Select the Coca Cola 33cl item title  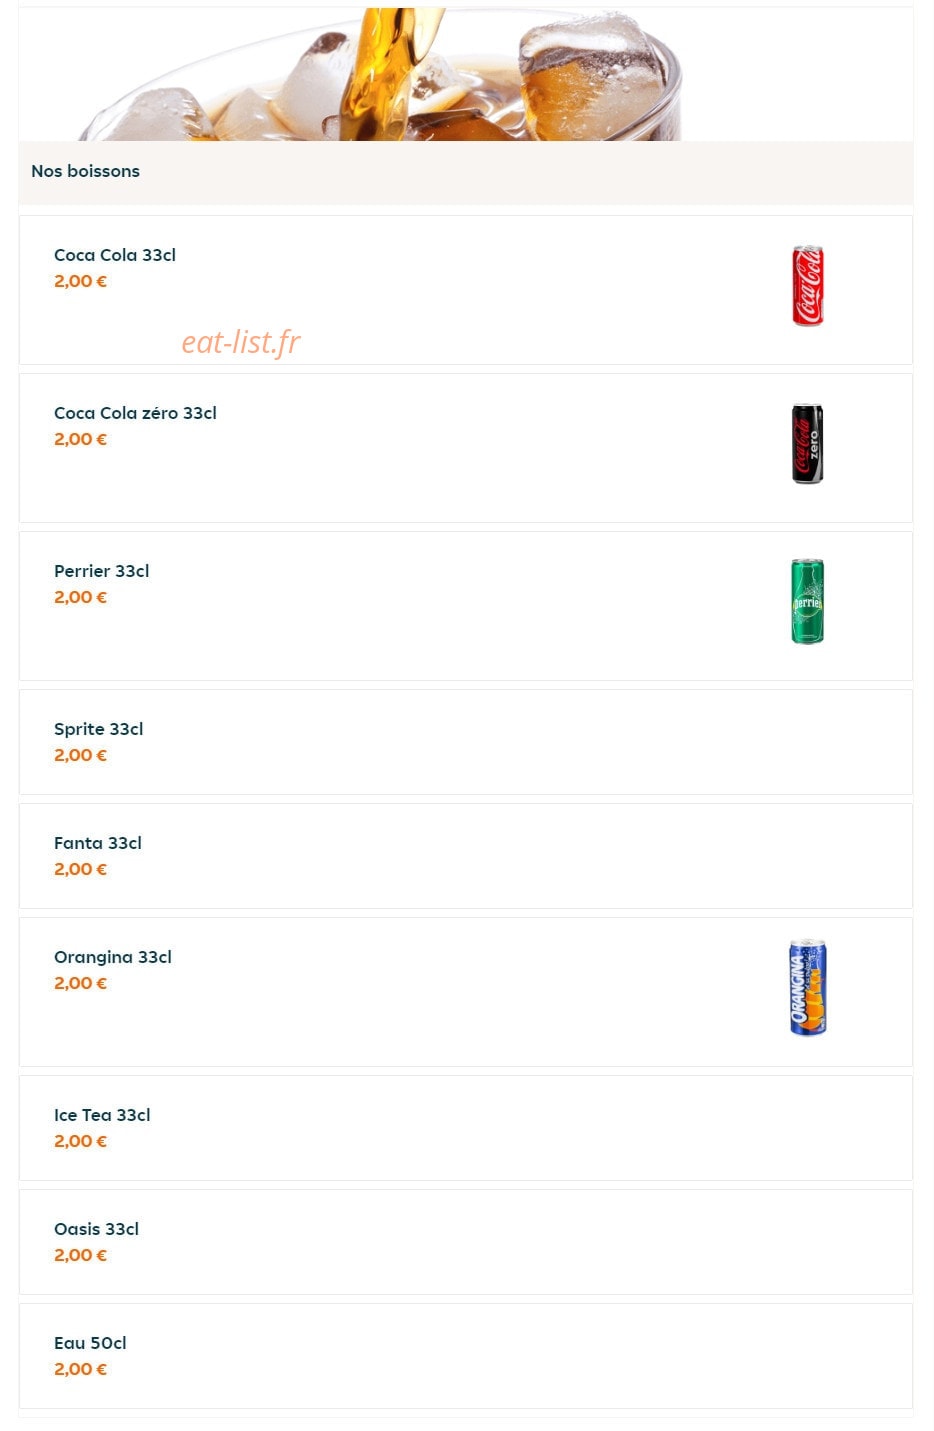[115, 255]
